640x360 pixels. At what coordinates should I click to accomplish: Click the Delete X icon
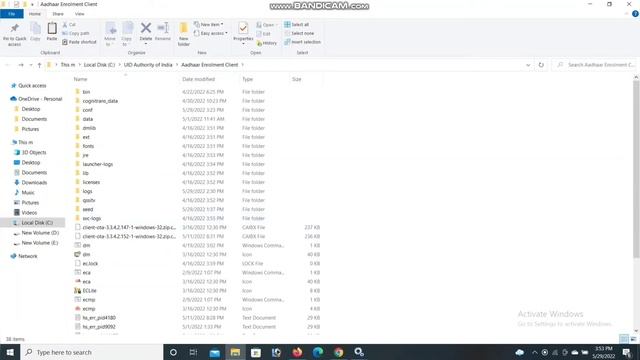[x=146, y=28]
